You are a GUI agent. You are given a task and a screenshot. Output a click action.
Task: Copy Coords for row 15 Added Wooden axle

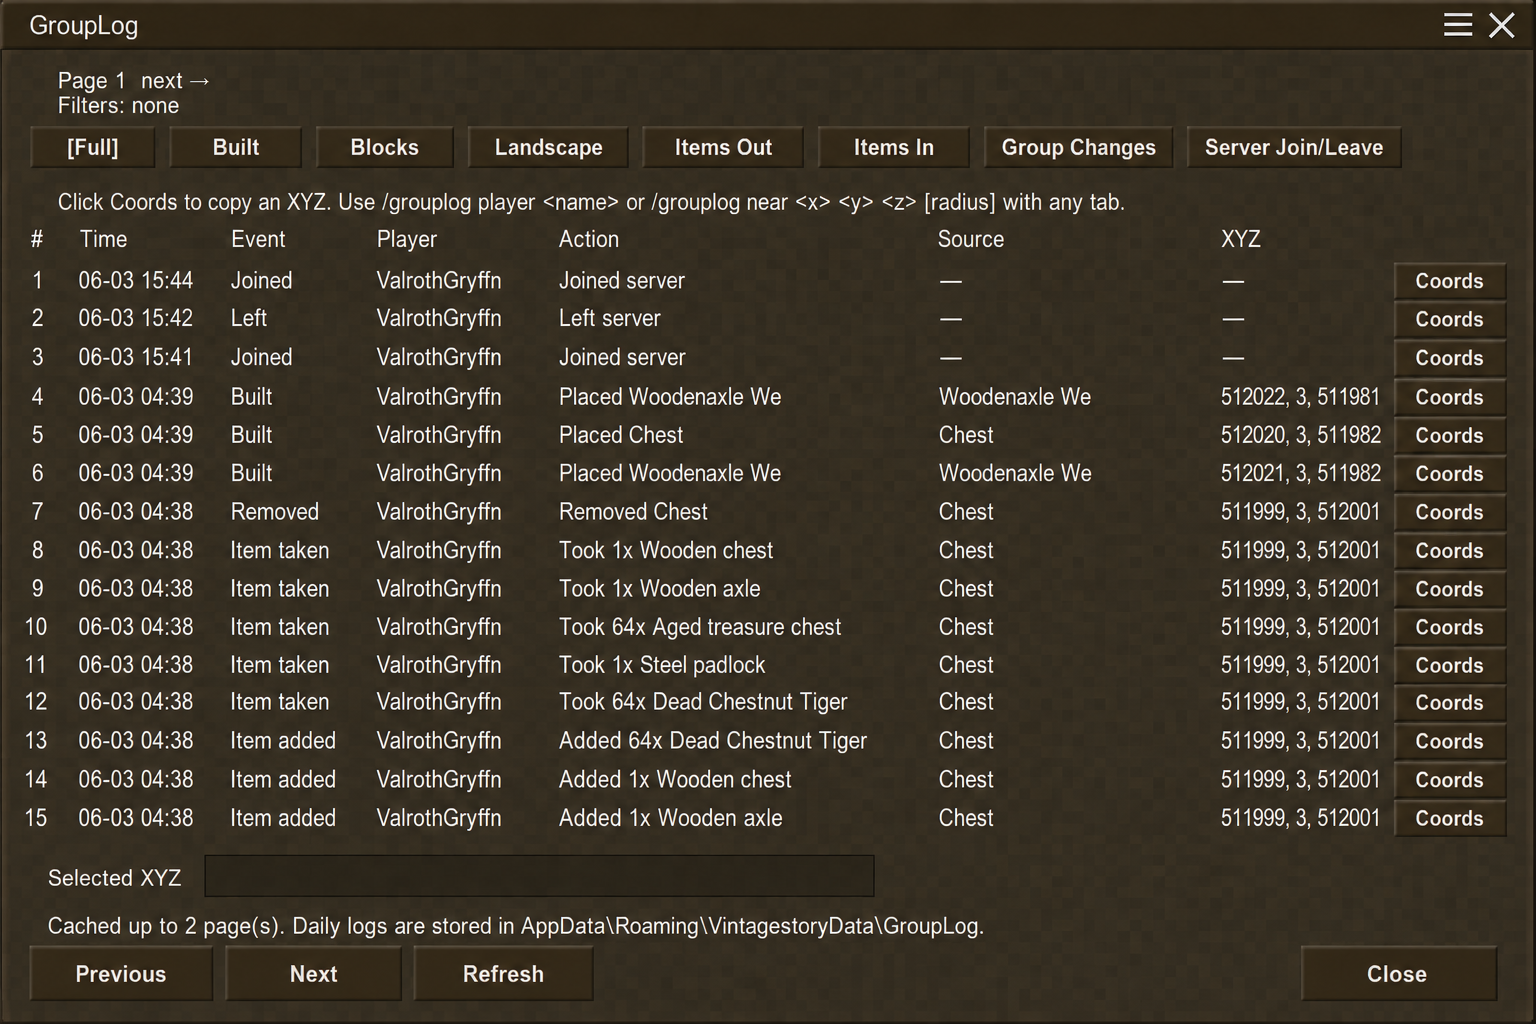tap(1449, 818)
